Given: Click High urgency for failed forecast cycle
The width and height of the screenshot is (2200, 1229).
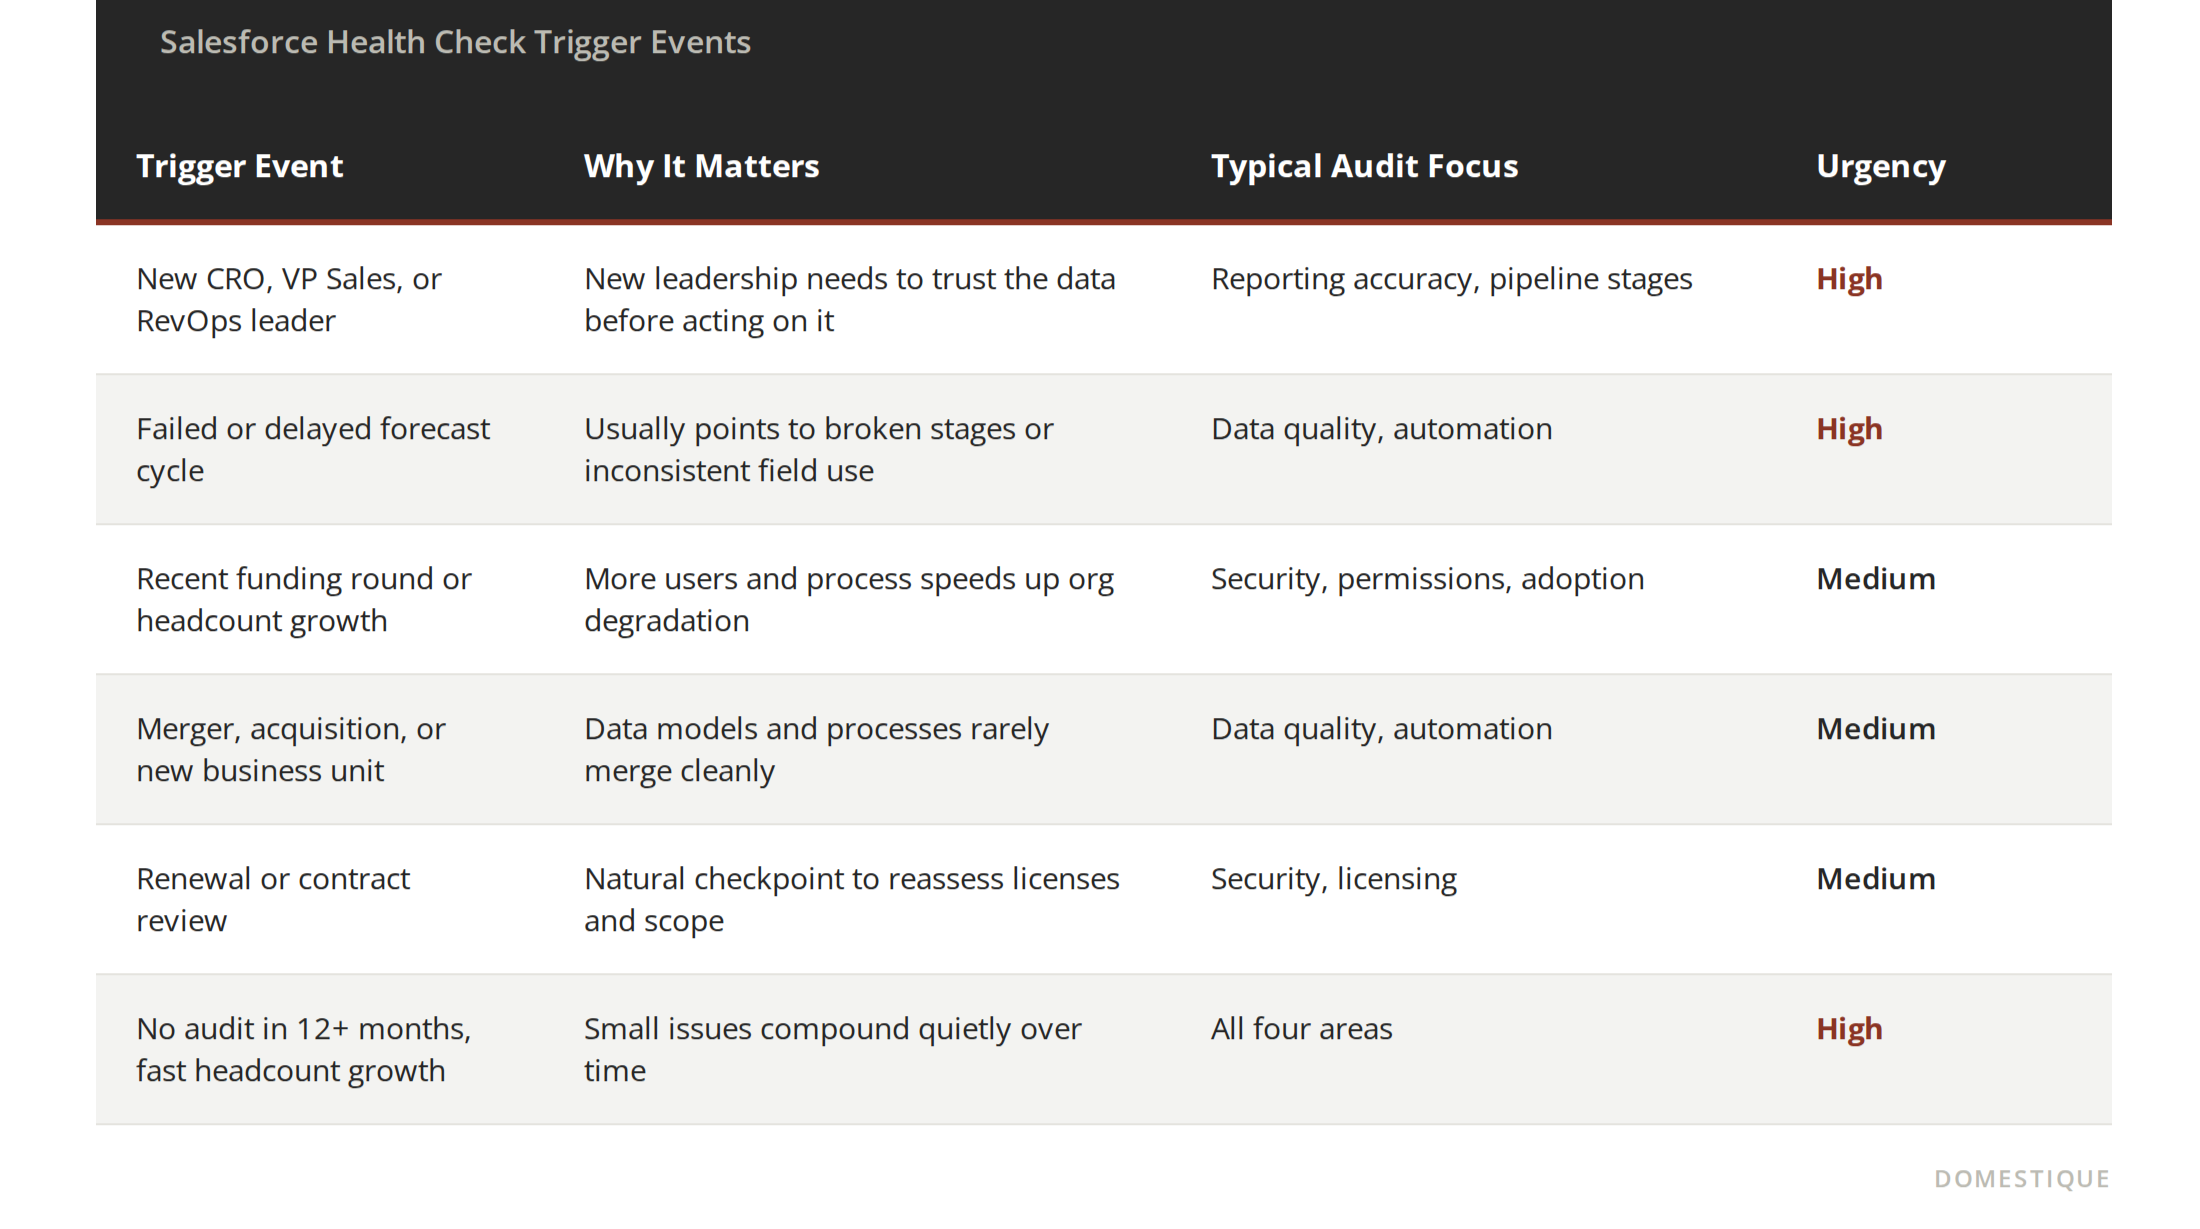Looking at the screenshot, I should pyautogui.click(x=1849, y=429).
